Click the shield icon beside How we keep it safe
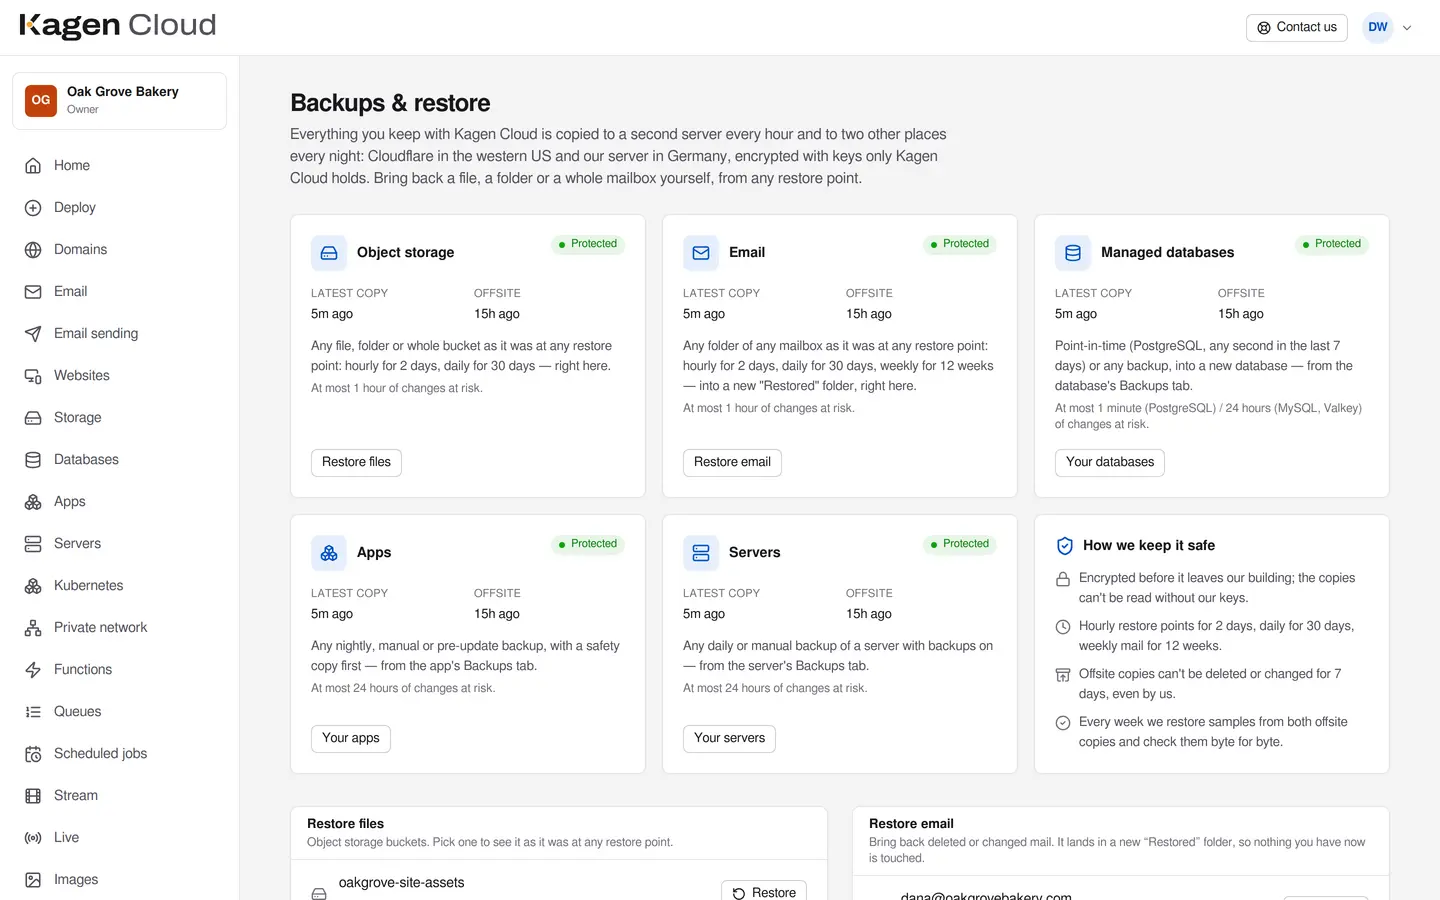 1065,546
